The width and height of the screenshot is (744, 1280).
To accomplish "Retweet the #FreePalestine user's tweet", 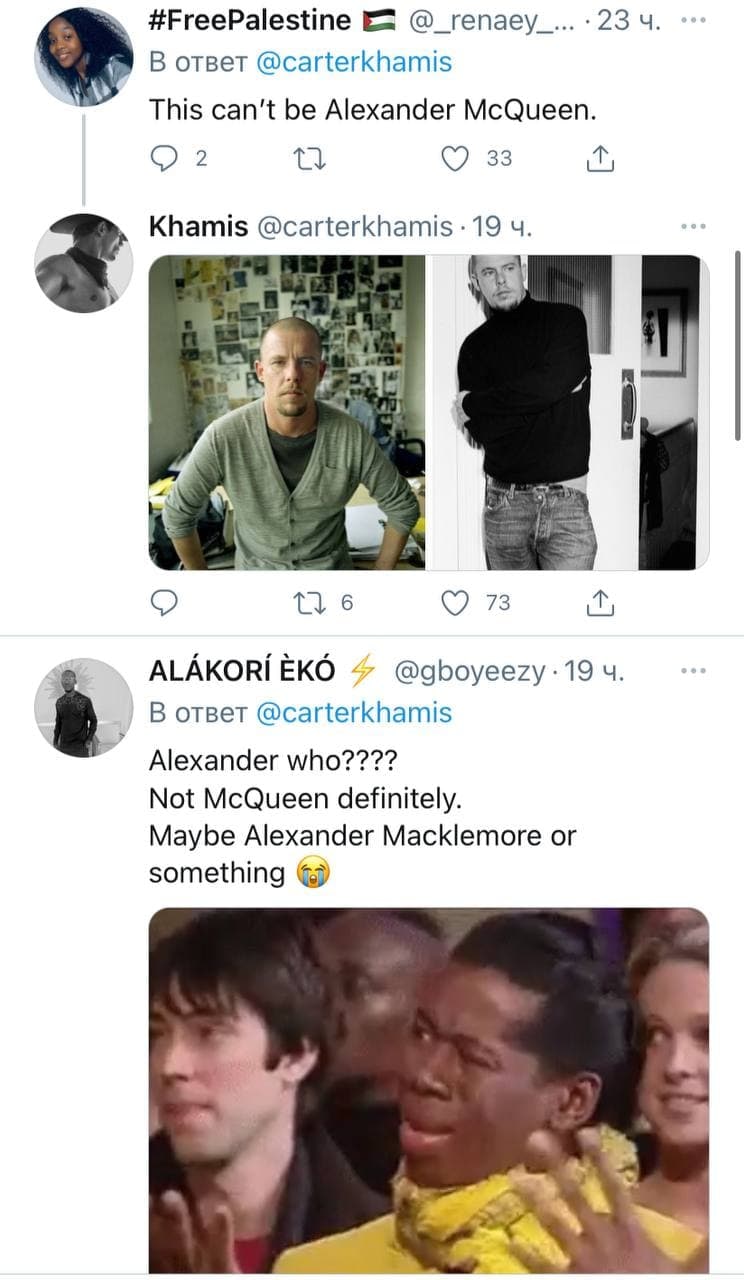I will click(x=311, y=158).
